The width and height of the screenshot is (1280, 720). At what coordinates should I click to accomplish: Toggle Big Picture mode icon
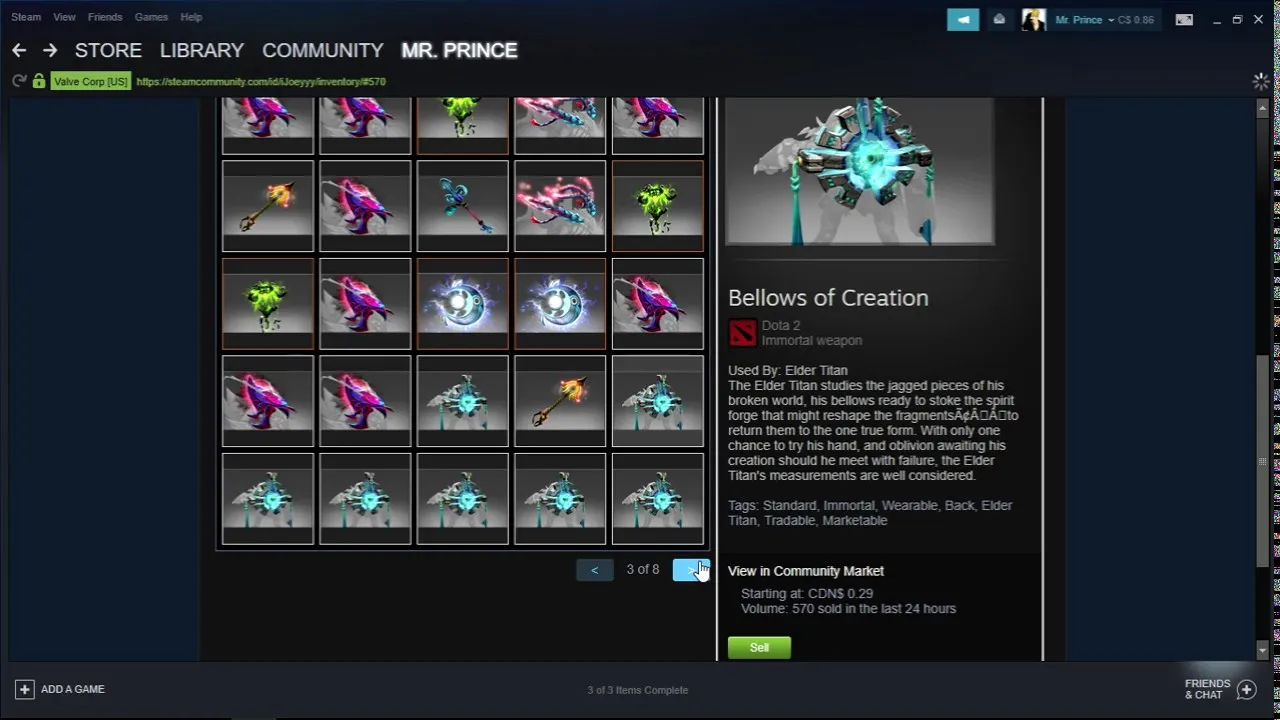[x=1184, y=19]
